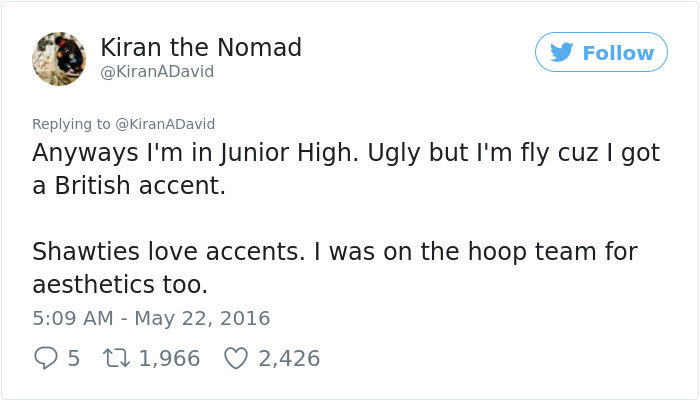This screenshot has width=700, height=401.
Task: Click the 5:09 AM timestamp
Action: 70,319
